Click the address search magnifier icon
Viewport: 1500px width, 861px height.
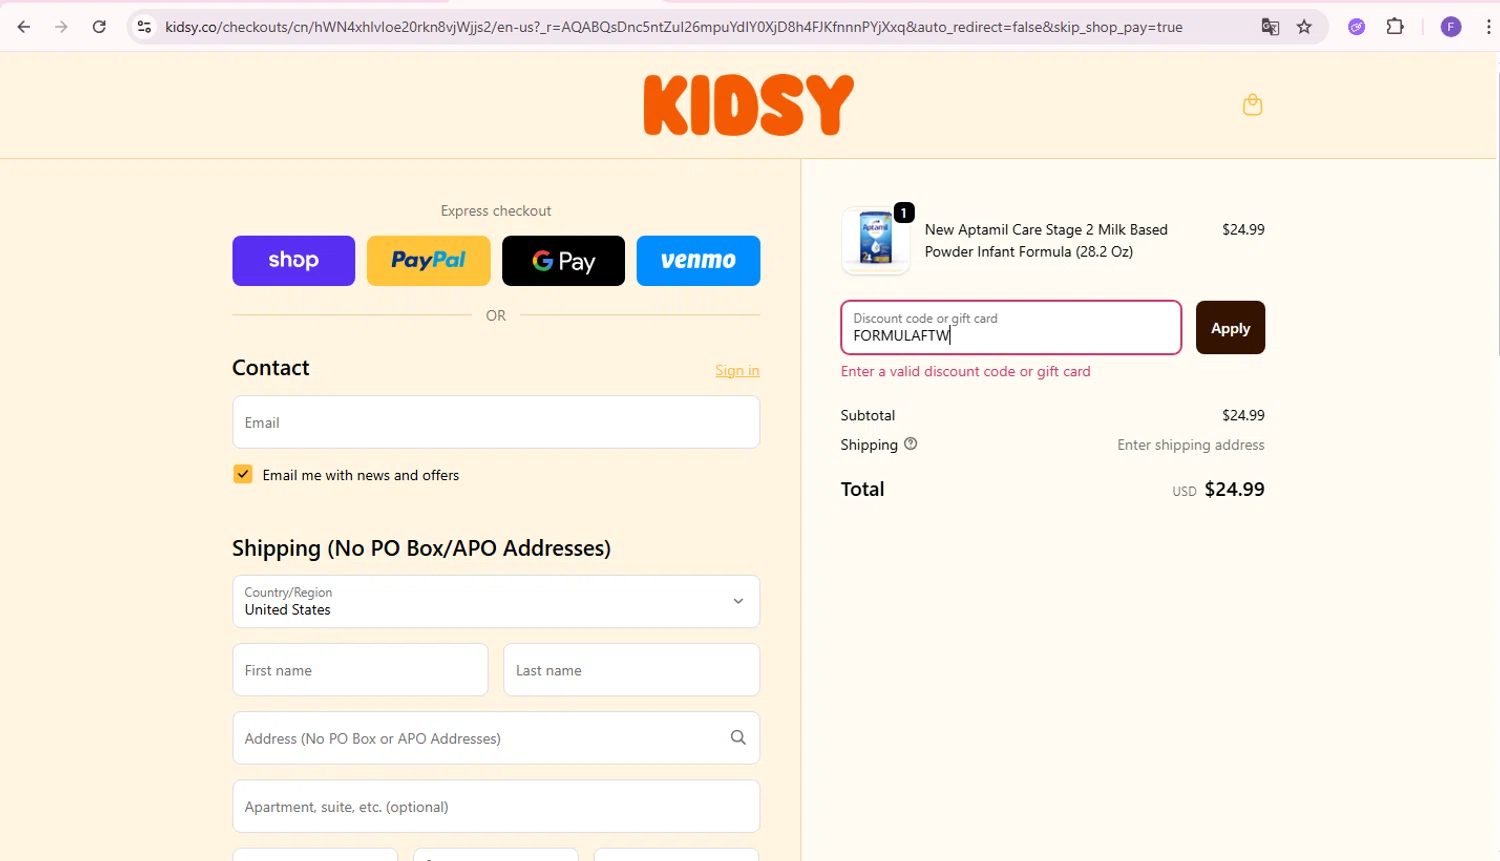point(738,738)
